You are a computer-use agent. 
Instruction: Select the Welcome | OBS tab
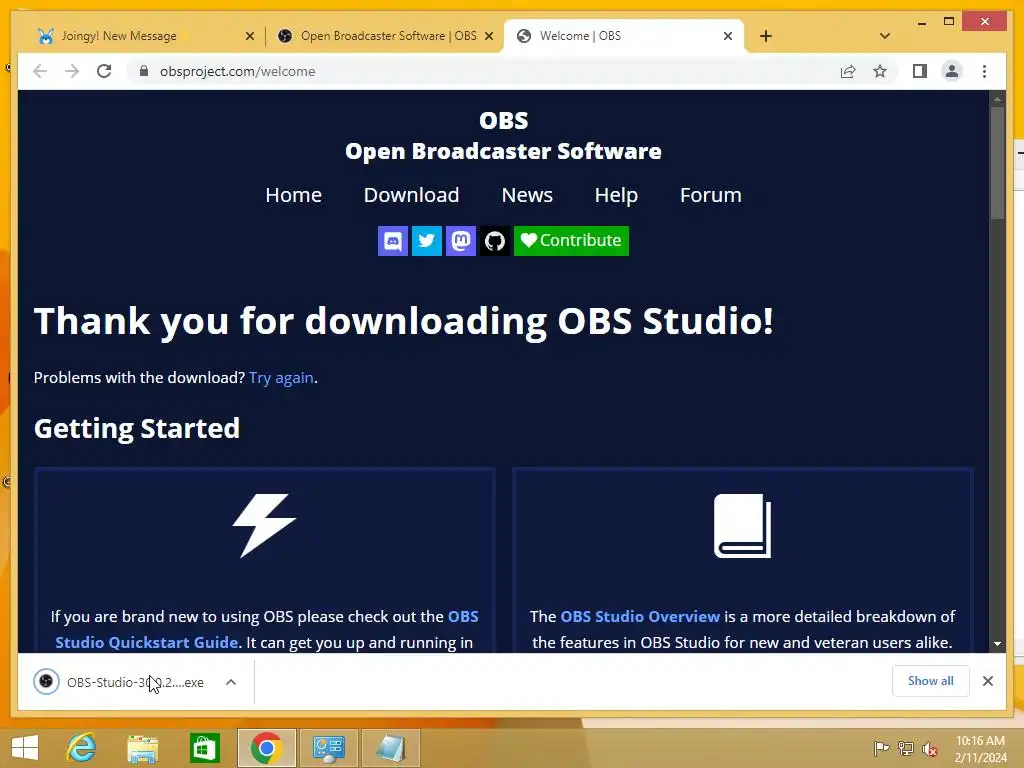click(x=624, y=36)
